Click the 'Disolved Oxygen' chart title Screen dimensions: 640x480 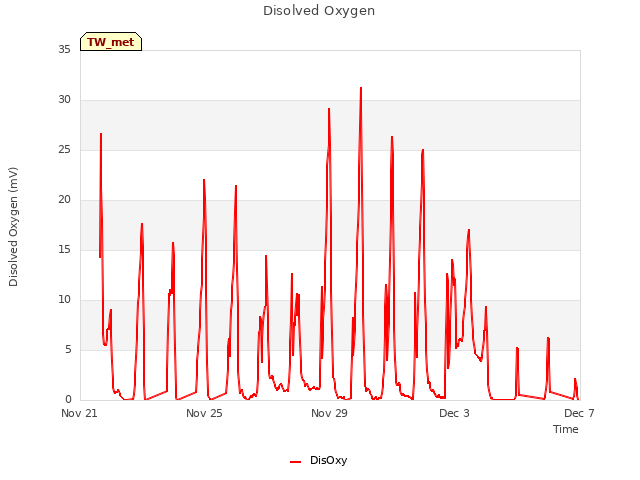point(319,11)
